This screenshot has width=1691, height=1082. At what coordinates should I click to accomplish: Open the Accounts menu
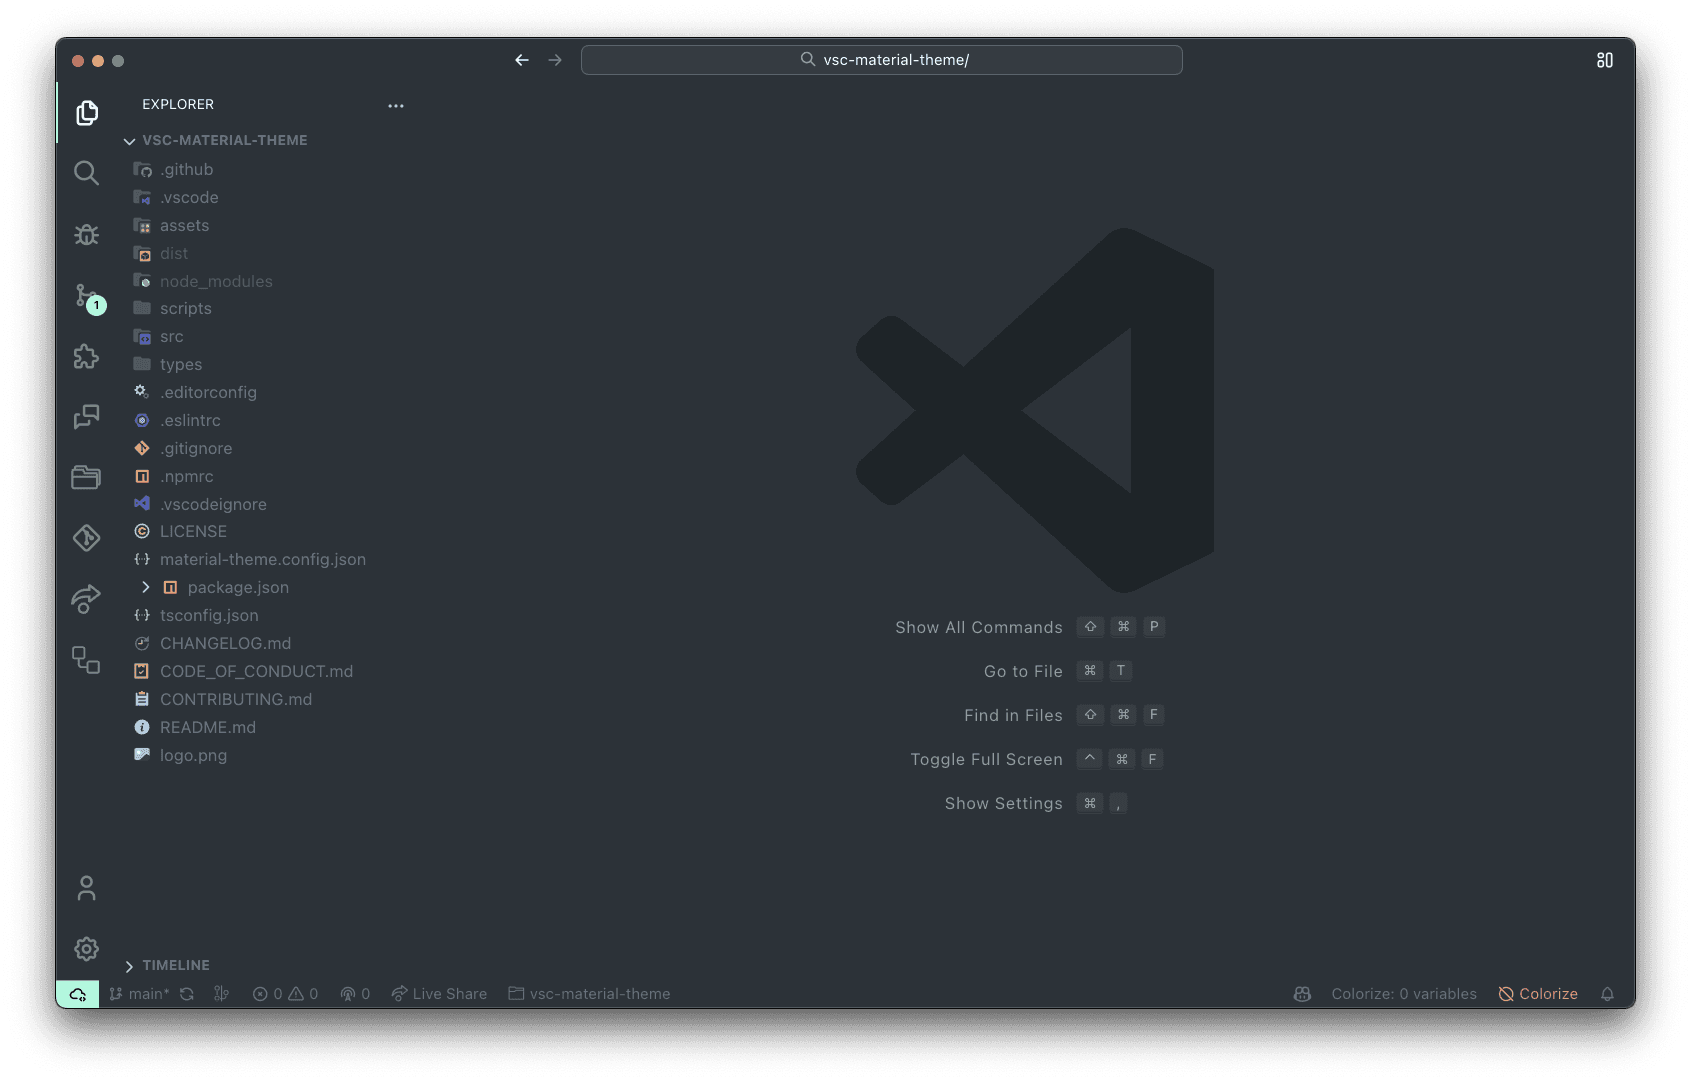pos(87,888)
